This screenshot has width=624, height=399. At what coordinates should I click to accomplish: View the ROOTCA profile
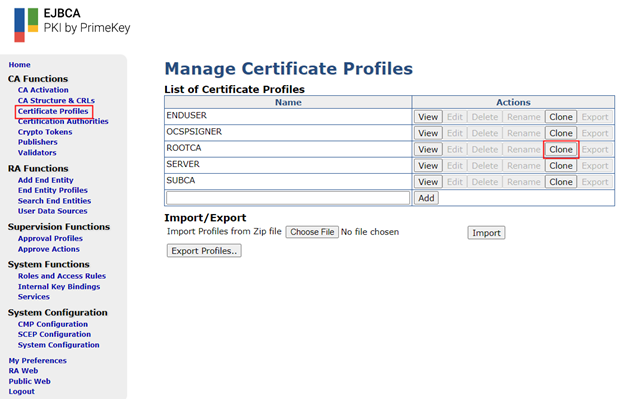tap(428, 150)
